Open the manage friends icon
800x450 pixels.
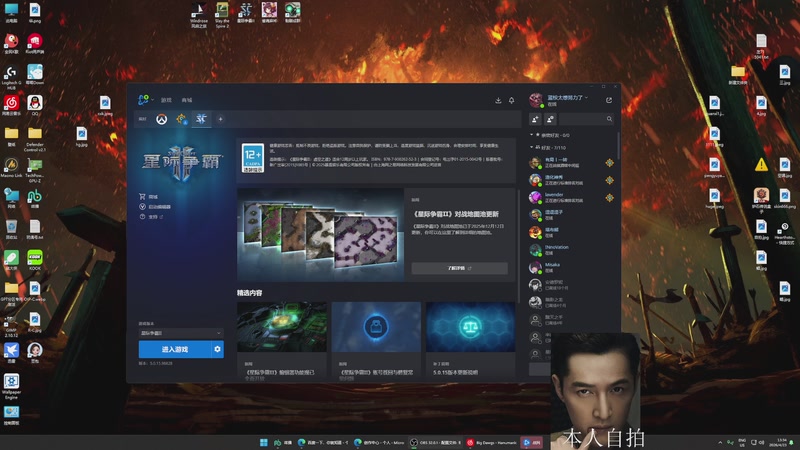pos(551,119)
